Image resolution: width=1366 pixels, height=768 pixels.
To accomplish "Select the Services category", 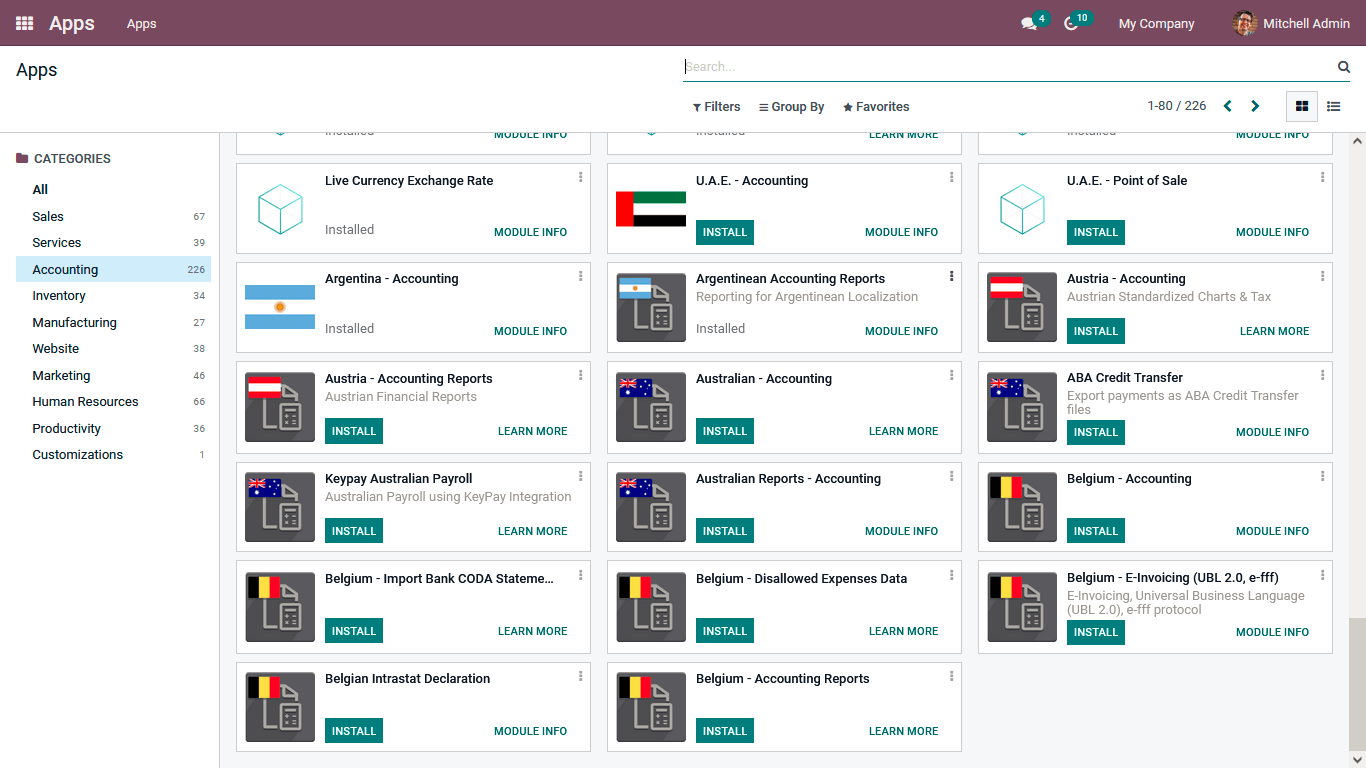I will tap(113, 242).
